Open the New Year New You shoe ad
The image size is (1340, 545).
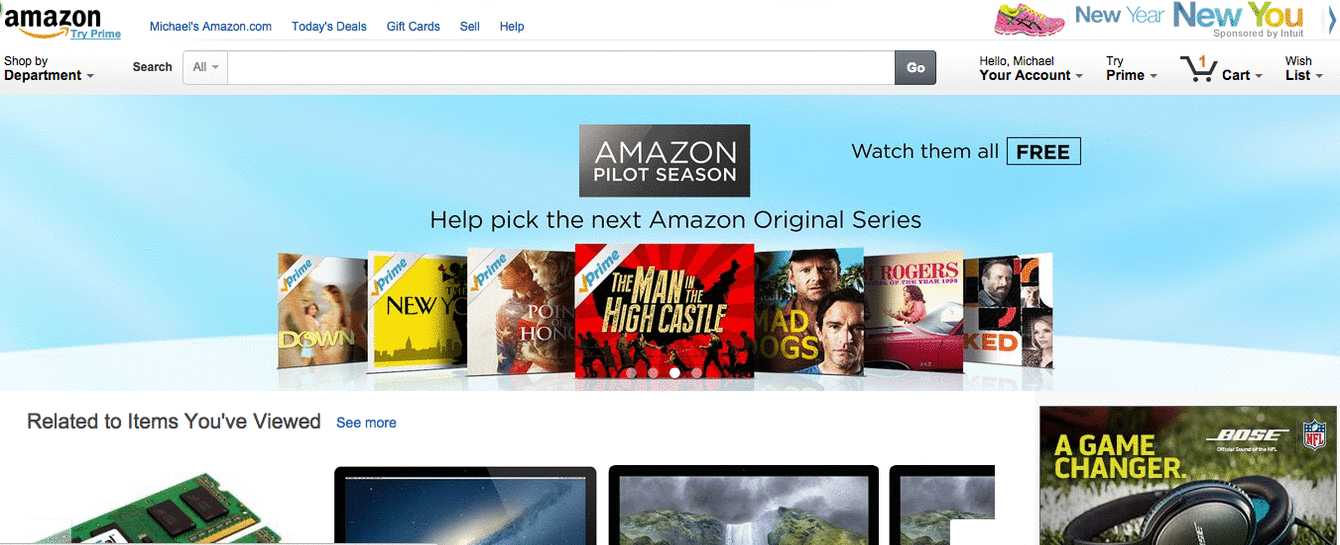1150,20
